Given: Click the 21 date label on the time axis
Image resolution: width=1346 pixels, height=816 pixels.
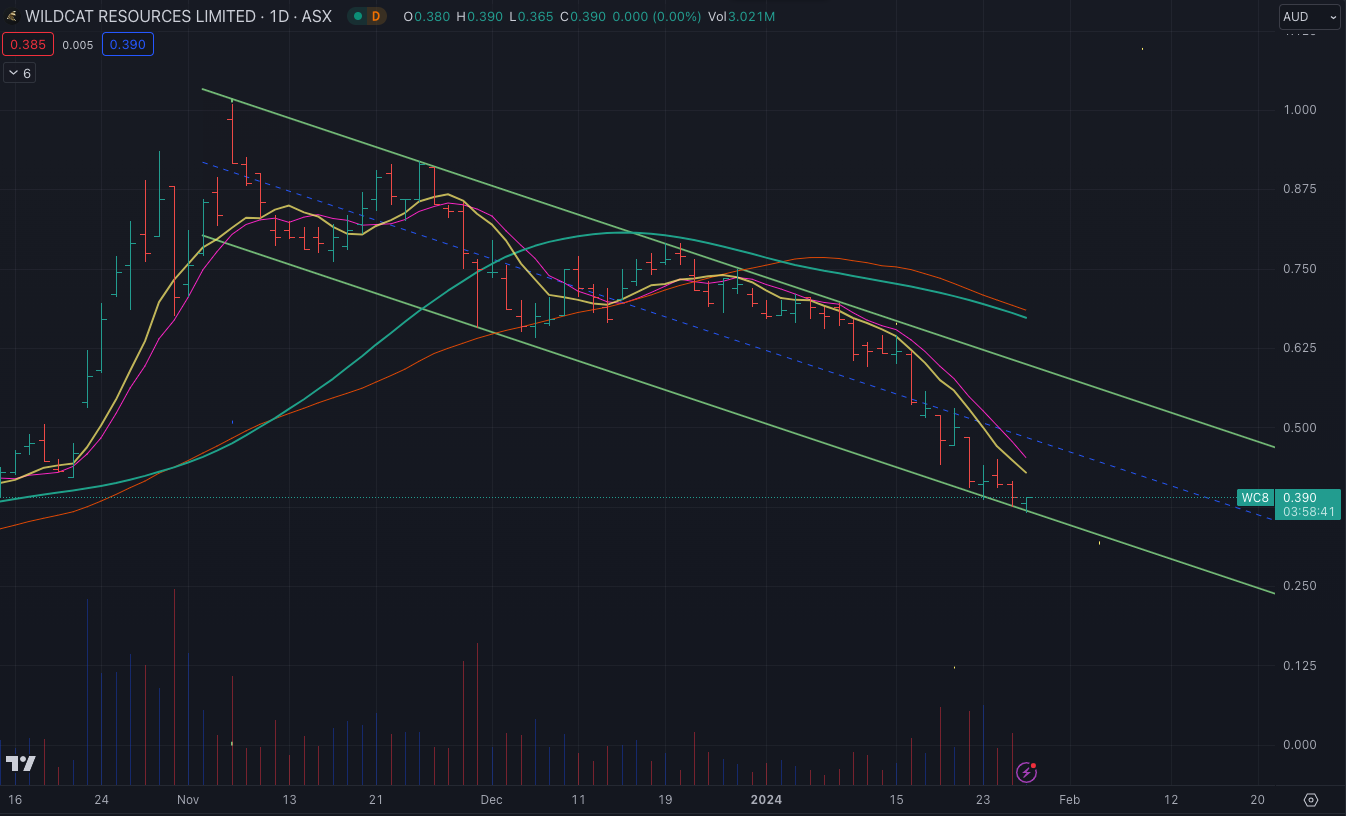Looking at the screenshot, I should (x=376, y=800).
